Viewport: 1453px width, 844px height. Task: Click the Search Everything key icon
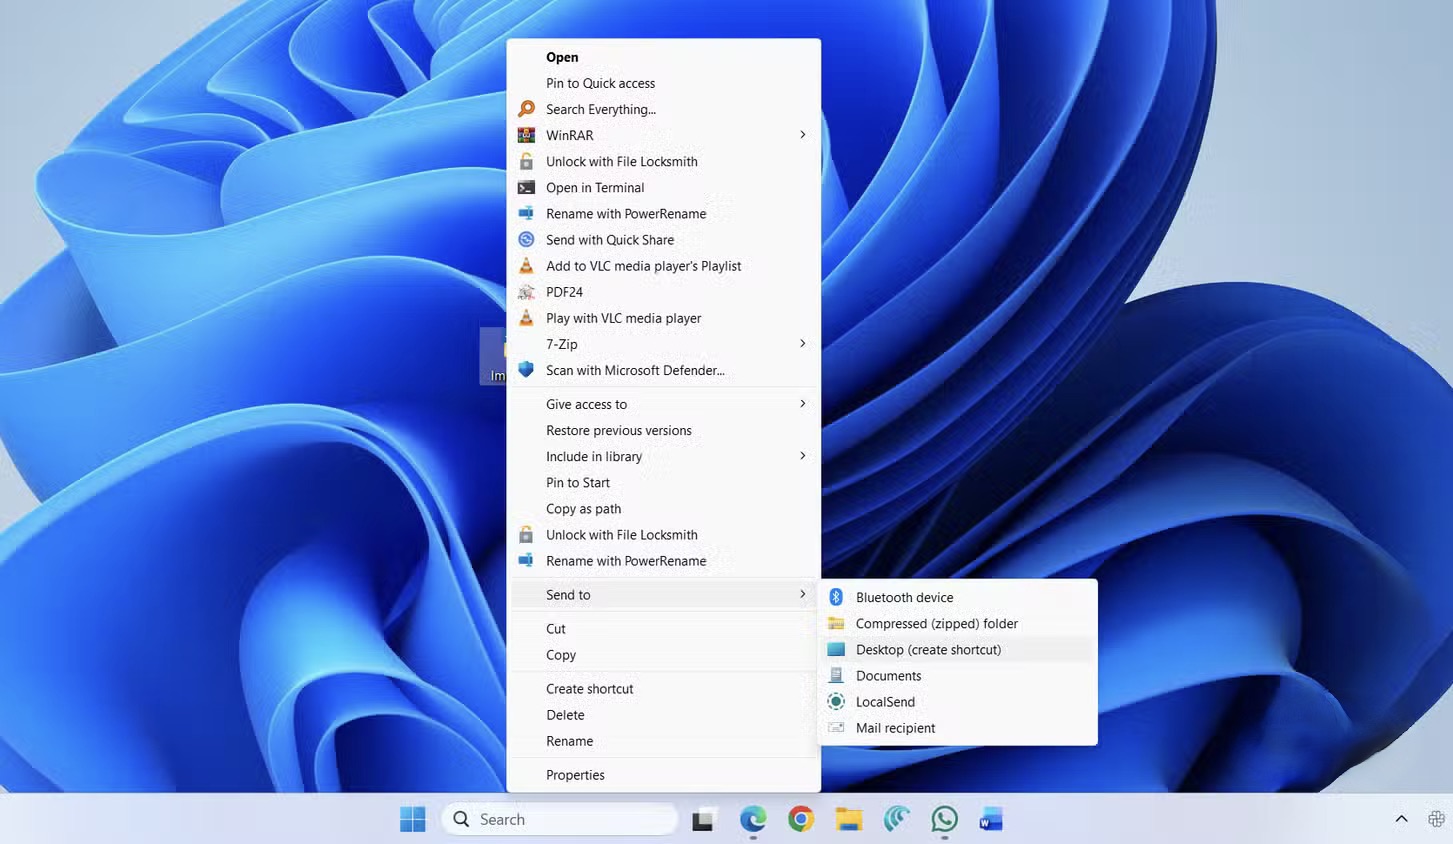click(x=527, y=108)
